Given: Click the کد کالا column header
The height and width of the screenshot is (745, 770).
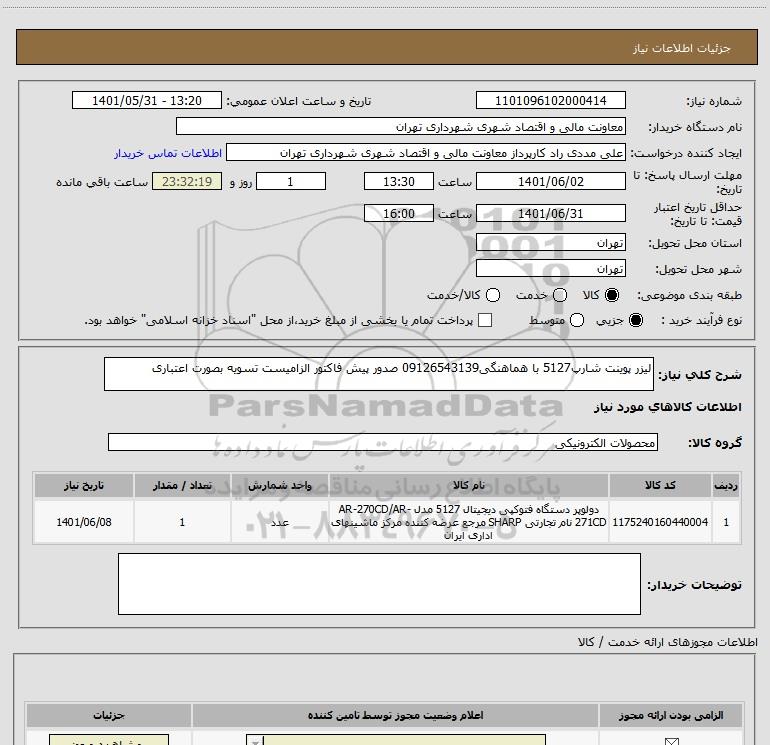Looking at the screenshot, I should 660,485.
